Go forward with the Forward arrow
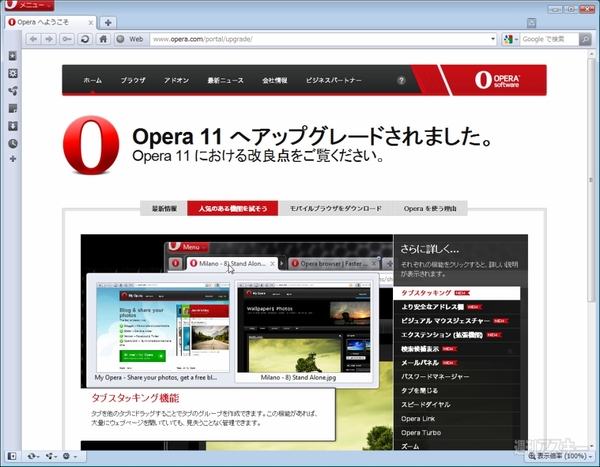The width and height of the screenshot is (600, 467). pos(49,39)
